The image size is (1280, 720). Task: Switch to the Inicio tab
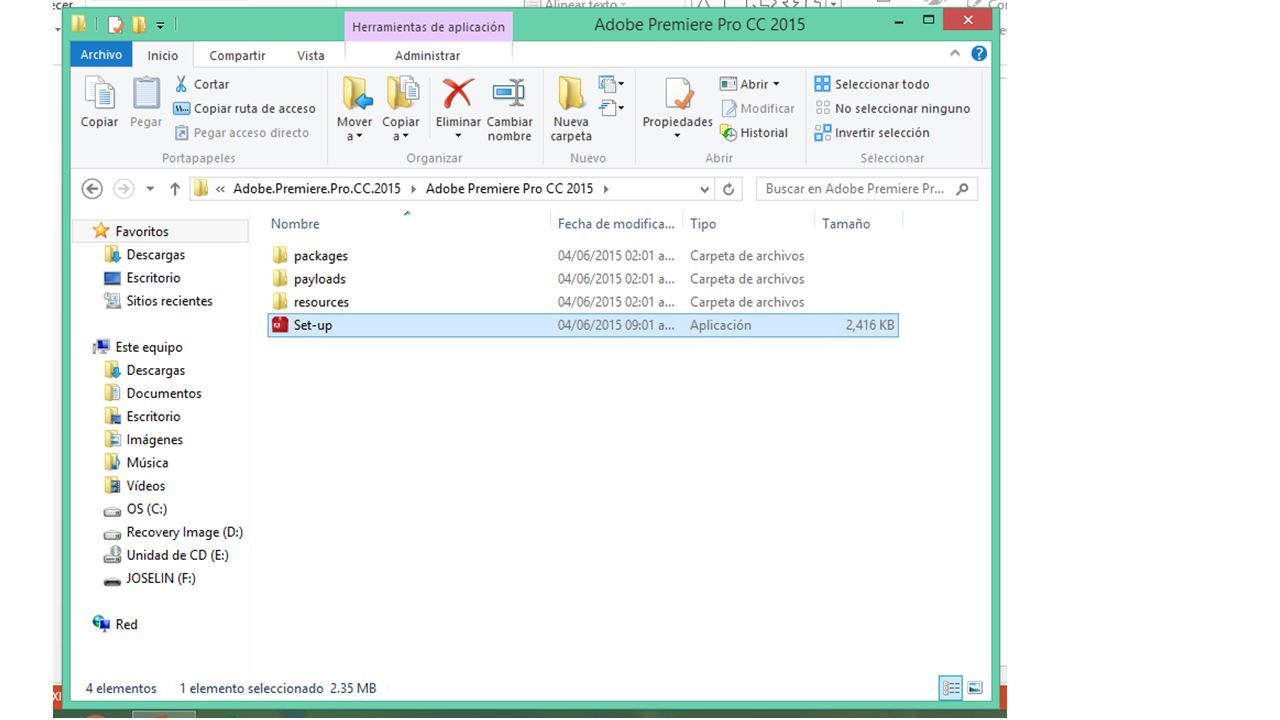tap(163, 55)
